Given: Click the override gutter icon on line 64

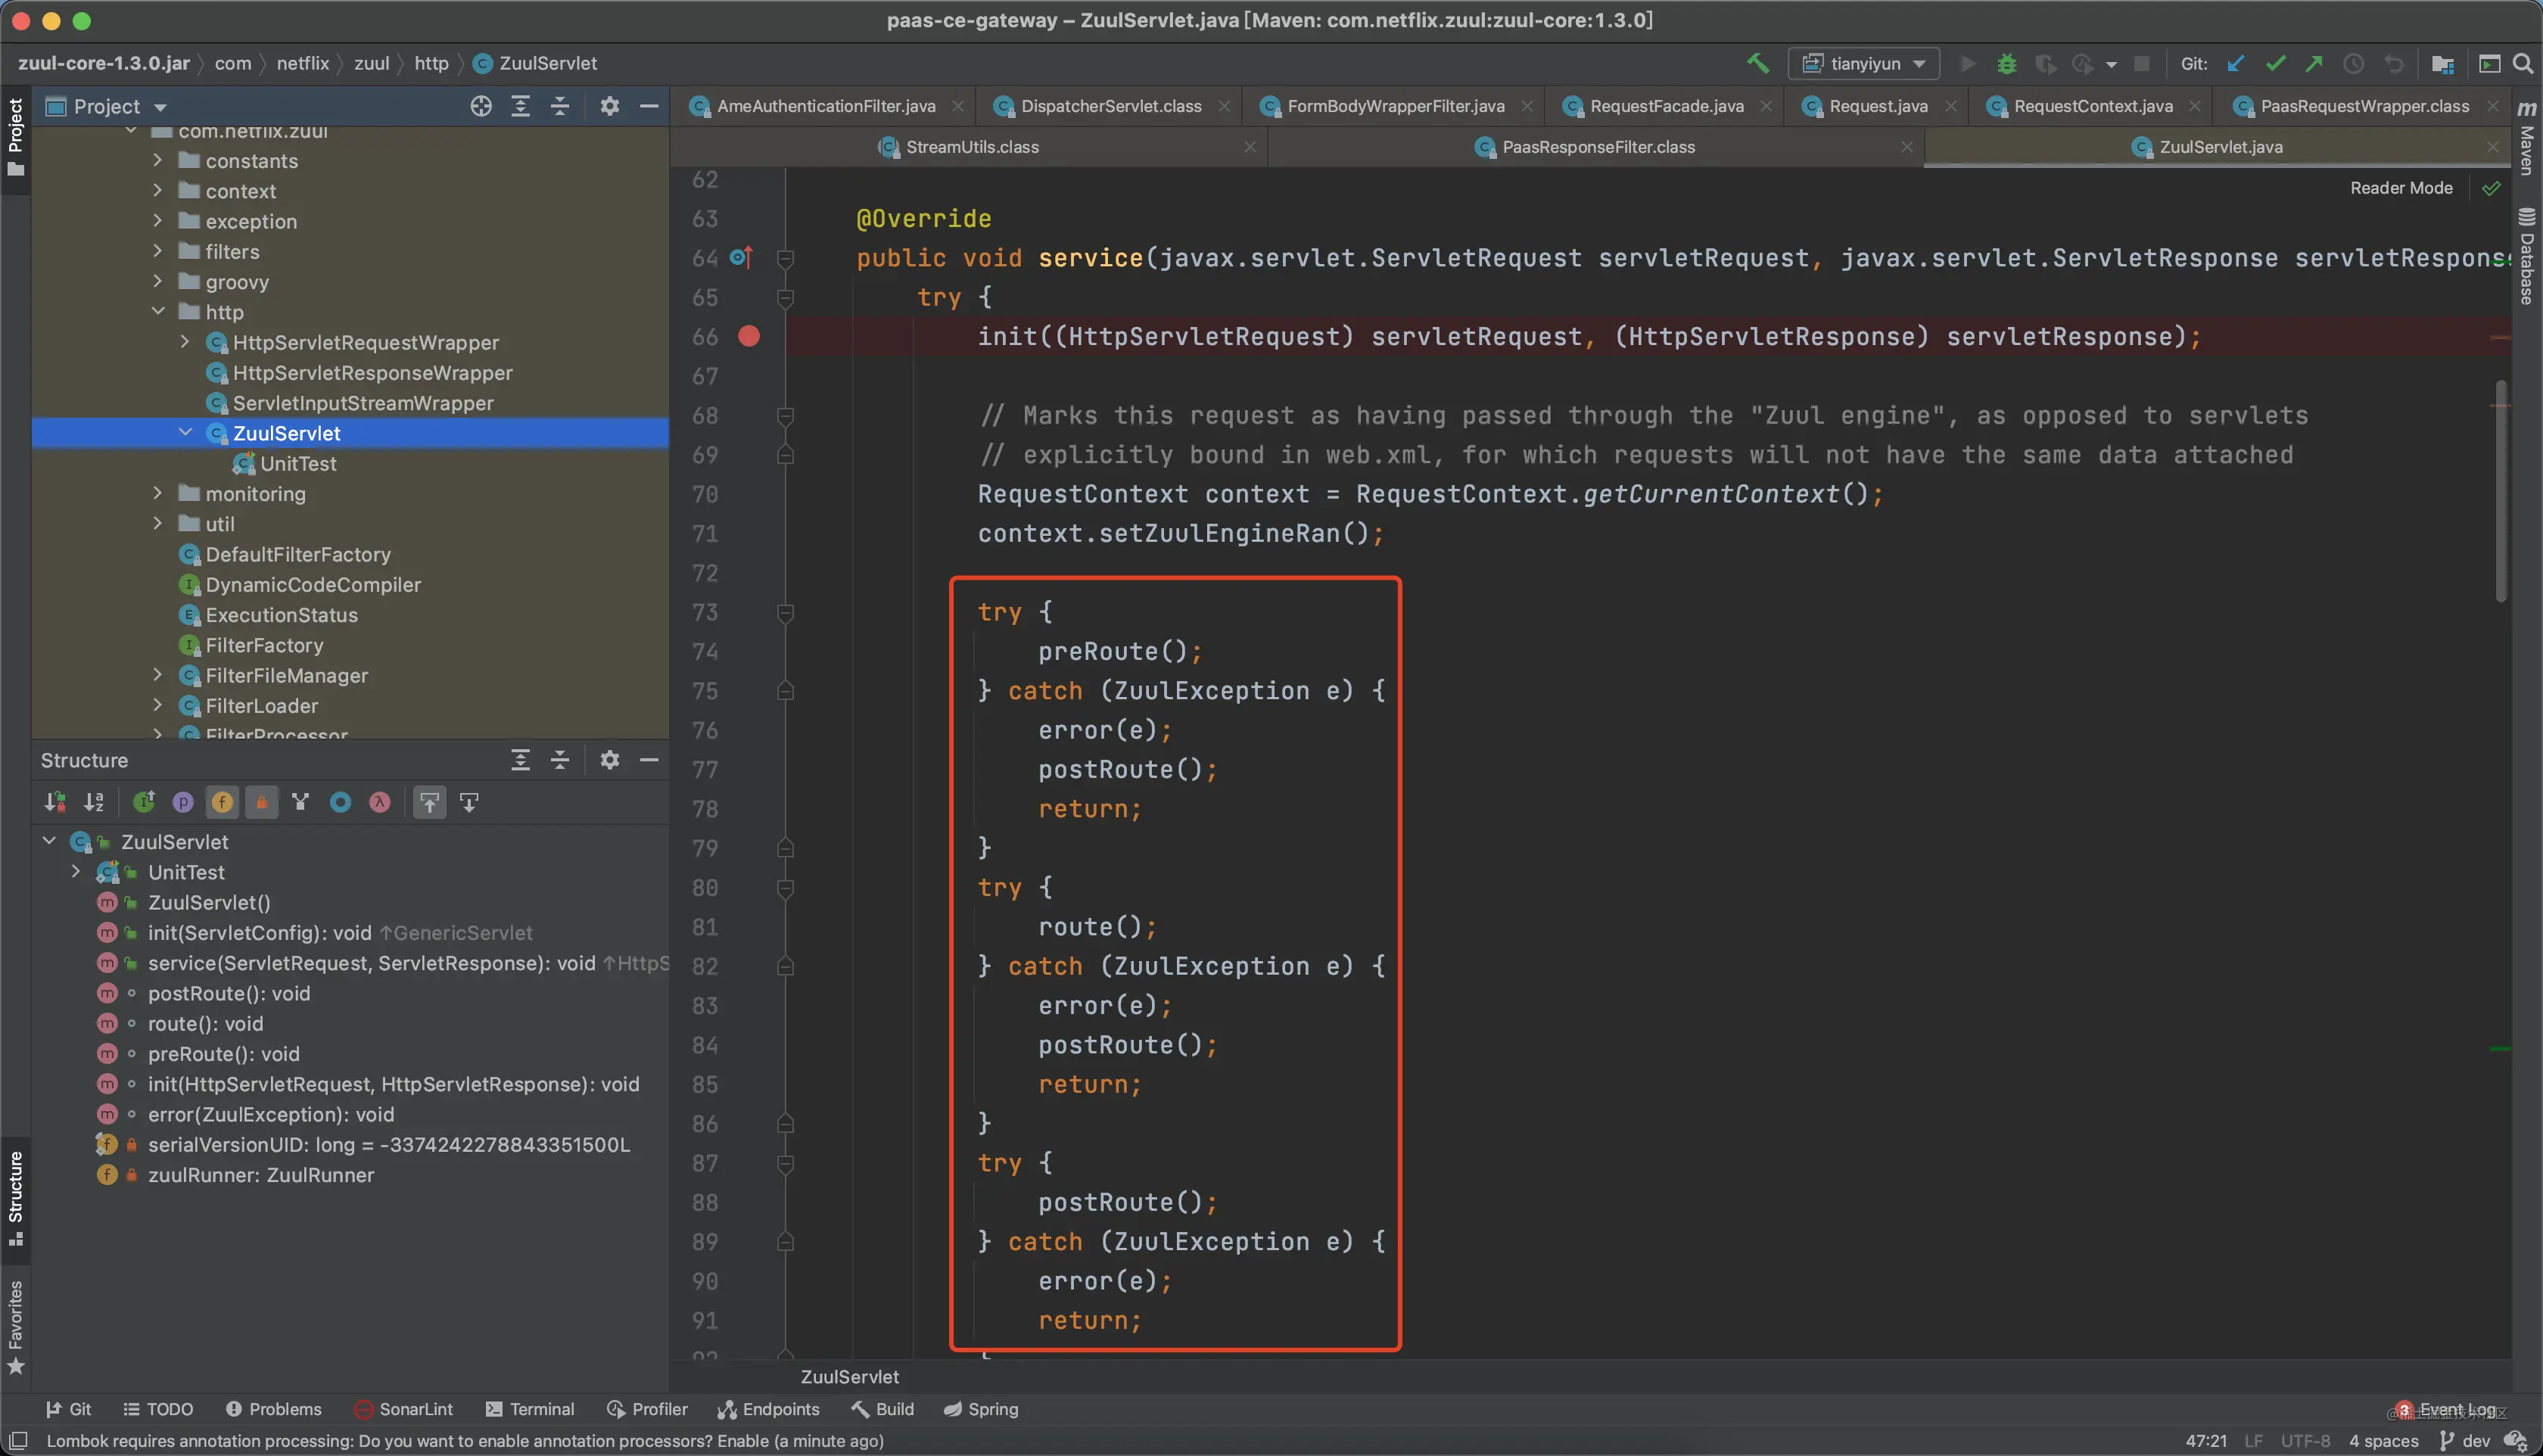Looking at the screenshot, I should point(741,258).
